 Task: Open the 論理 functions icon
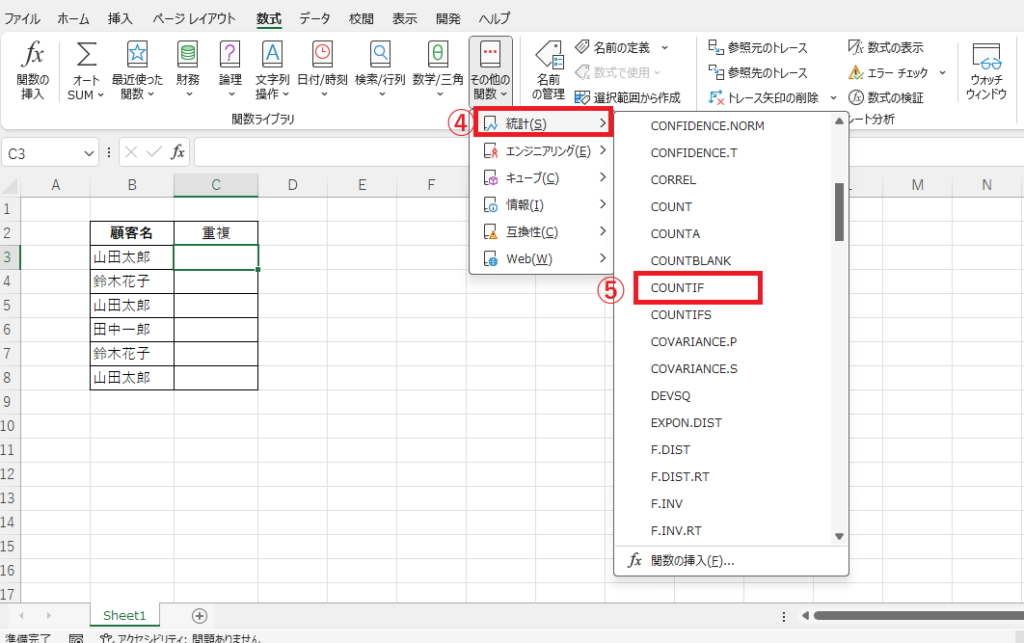[x=230, y=55]
